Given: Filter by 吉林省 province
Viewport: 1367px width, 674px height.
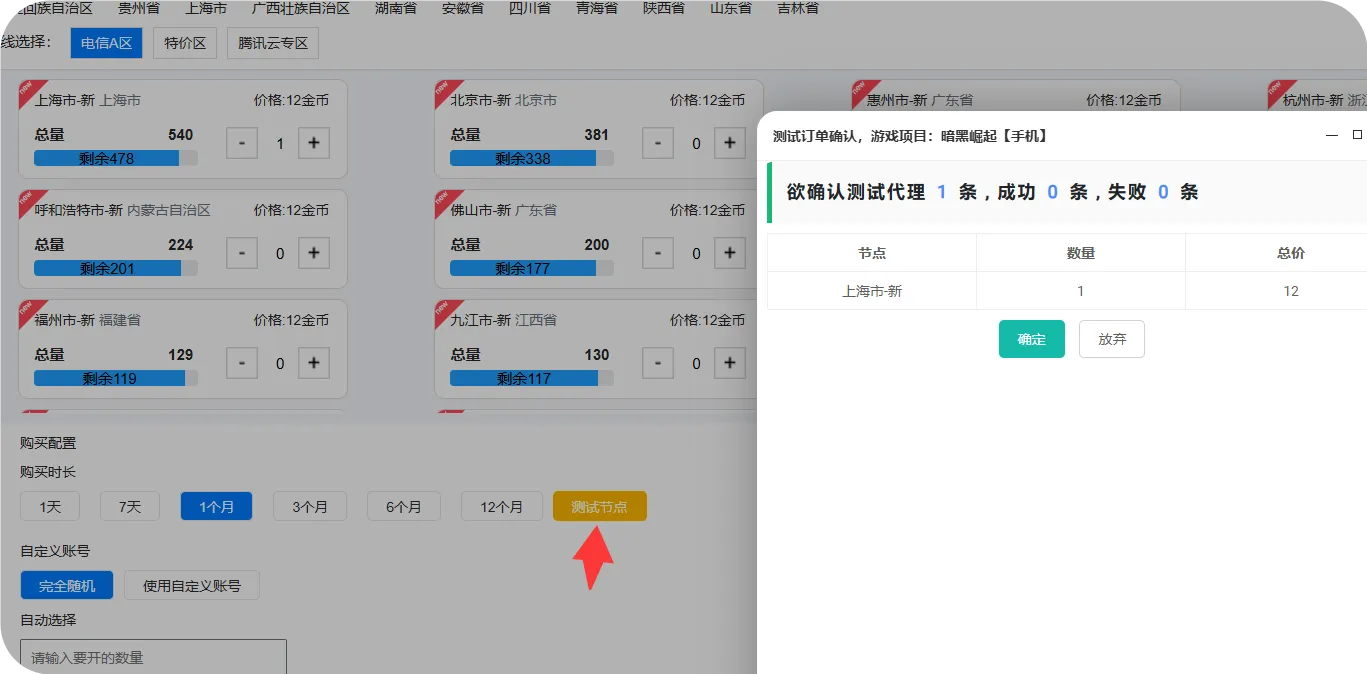Looking at the screenshot, I should tap(798, 8).
